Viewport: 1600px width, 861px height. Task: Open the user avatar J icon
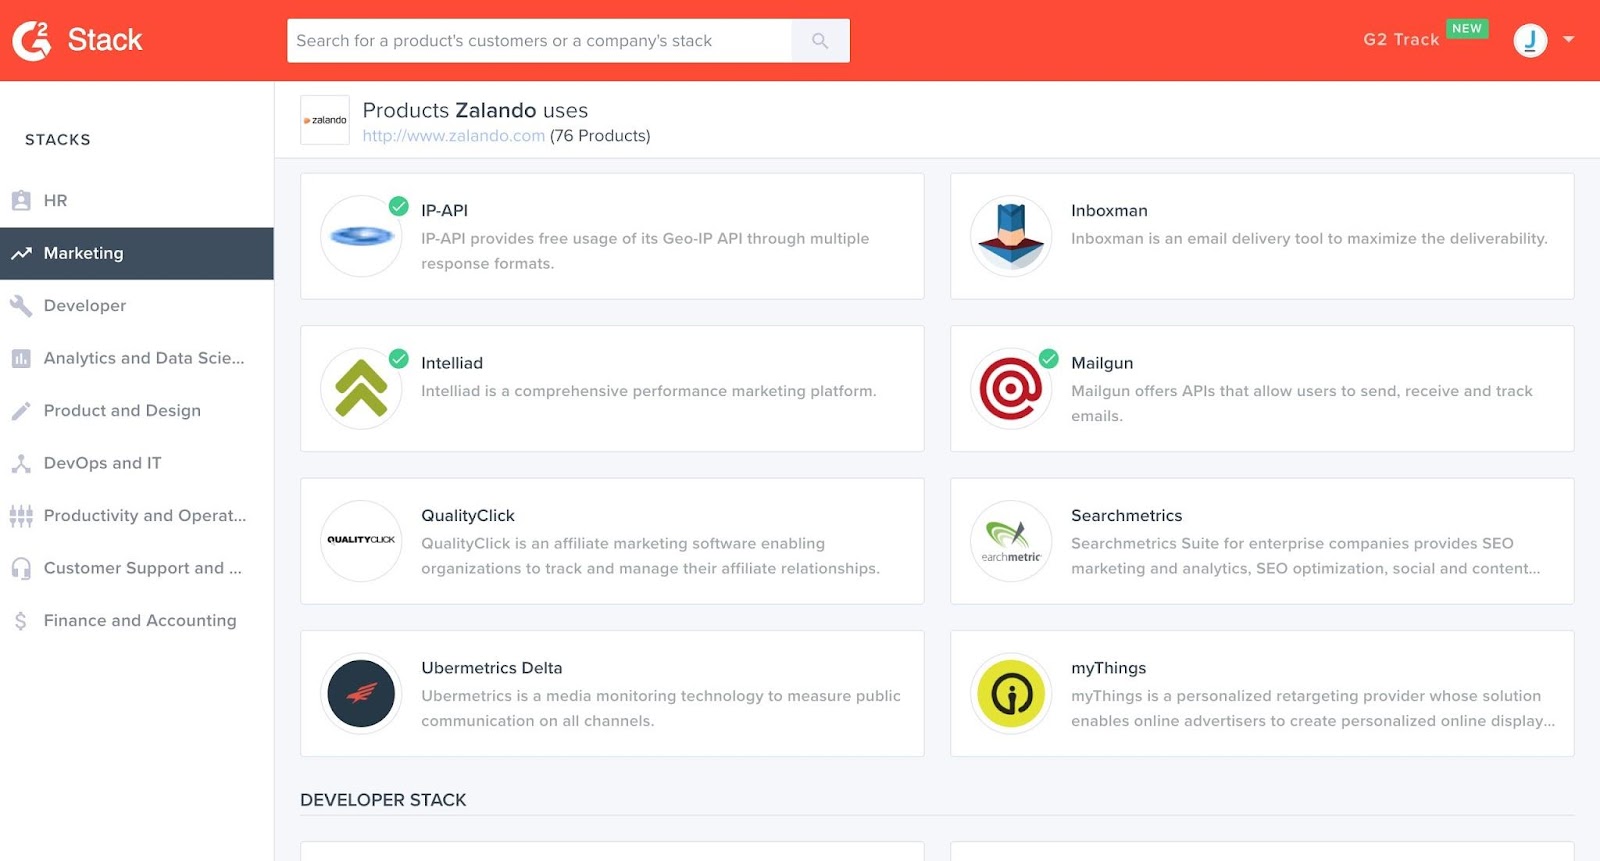point(1530,40)
